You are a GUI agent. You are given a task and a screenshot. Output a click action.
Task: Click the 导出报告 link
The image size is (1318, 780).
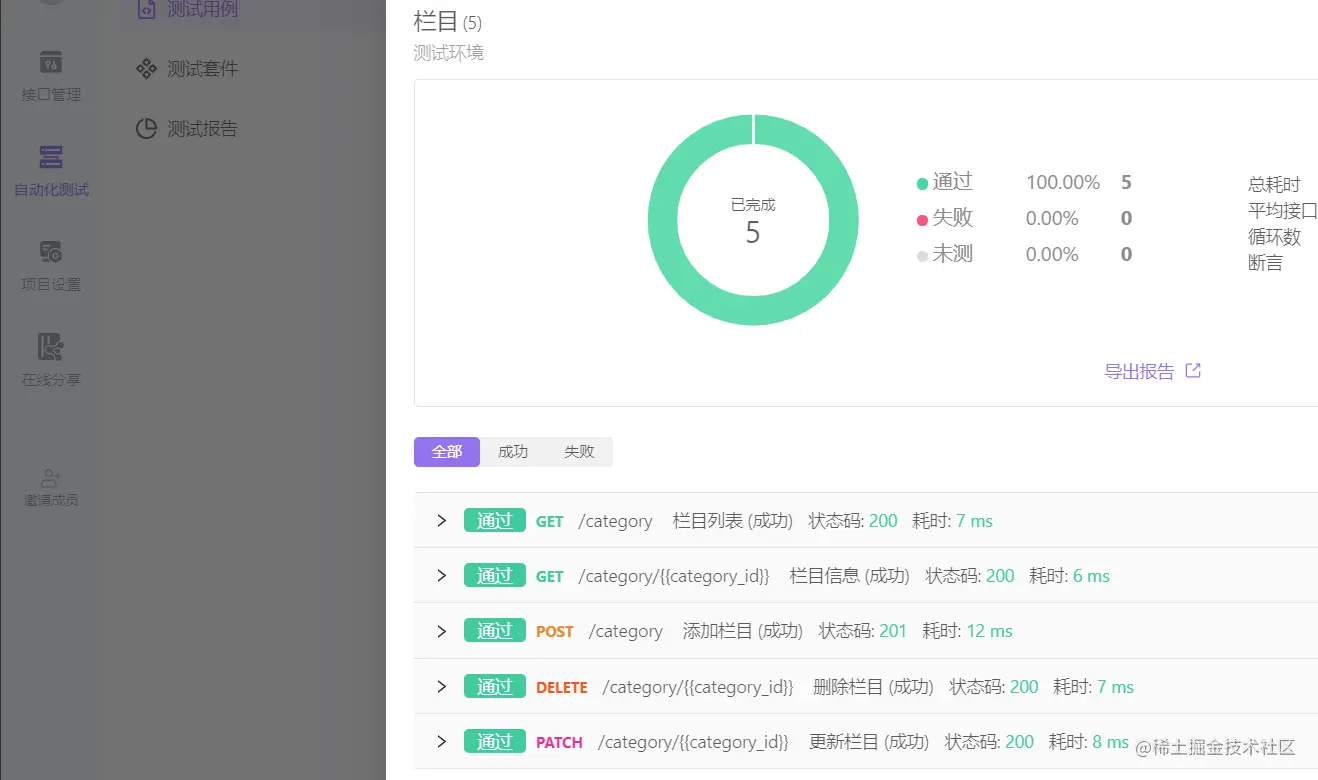click(x=1139, y=372)
